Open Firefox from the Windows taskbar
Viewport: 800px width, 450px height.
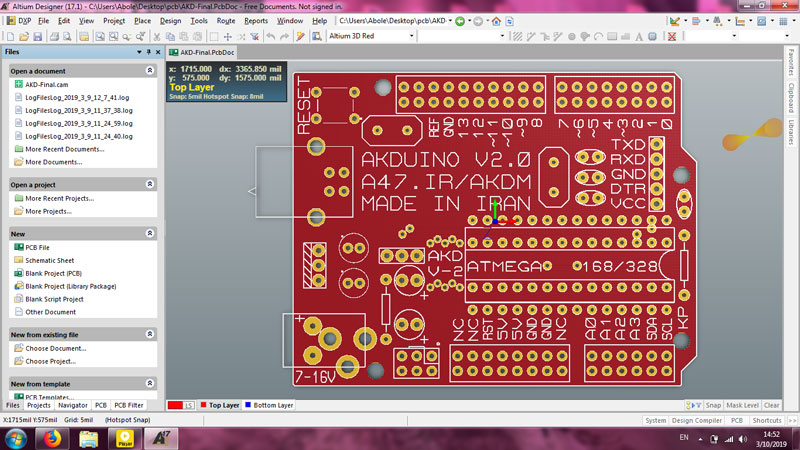tap(51, 438)
